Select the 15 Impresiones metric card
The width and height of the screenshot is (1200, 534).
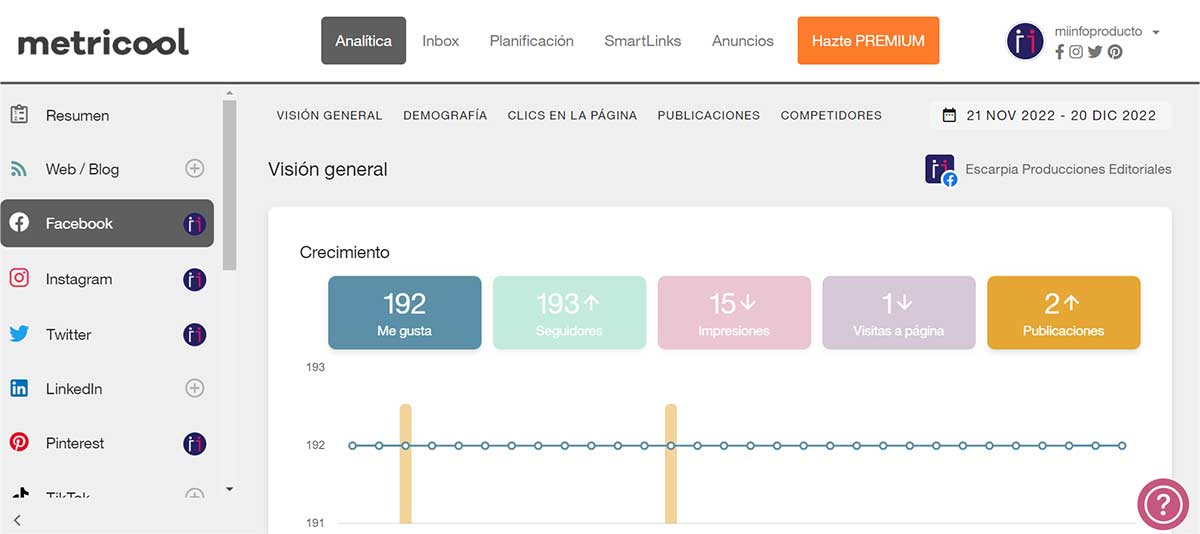[x=734, y=312]
